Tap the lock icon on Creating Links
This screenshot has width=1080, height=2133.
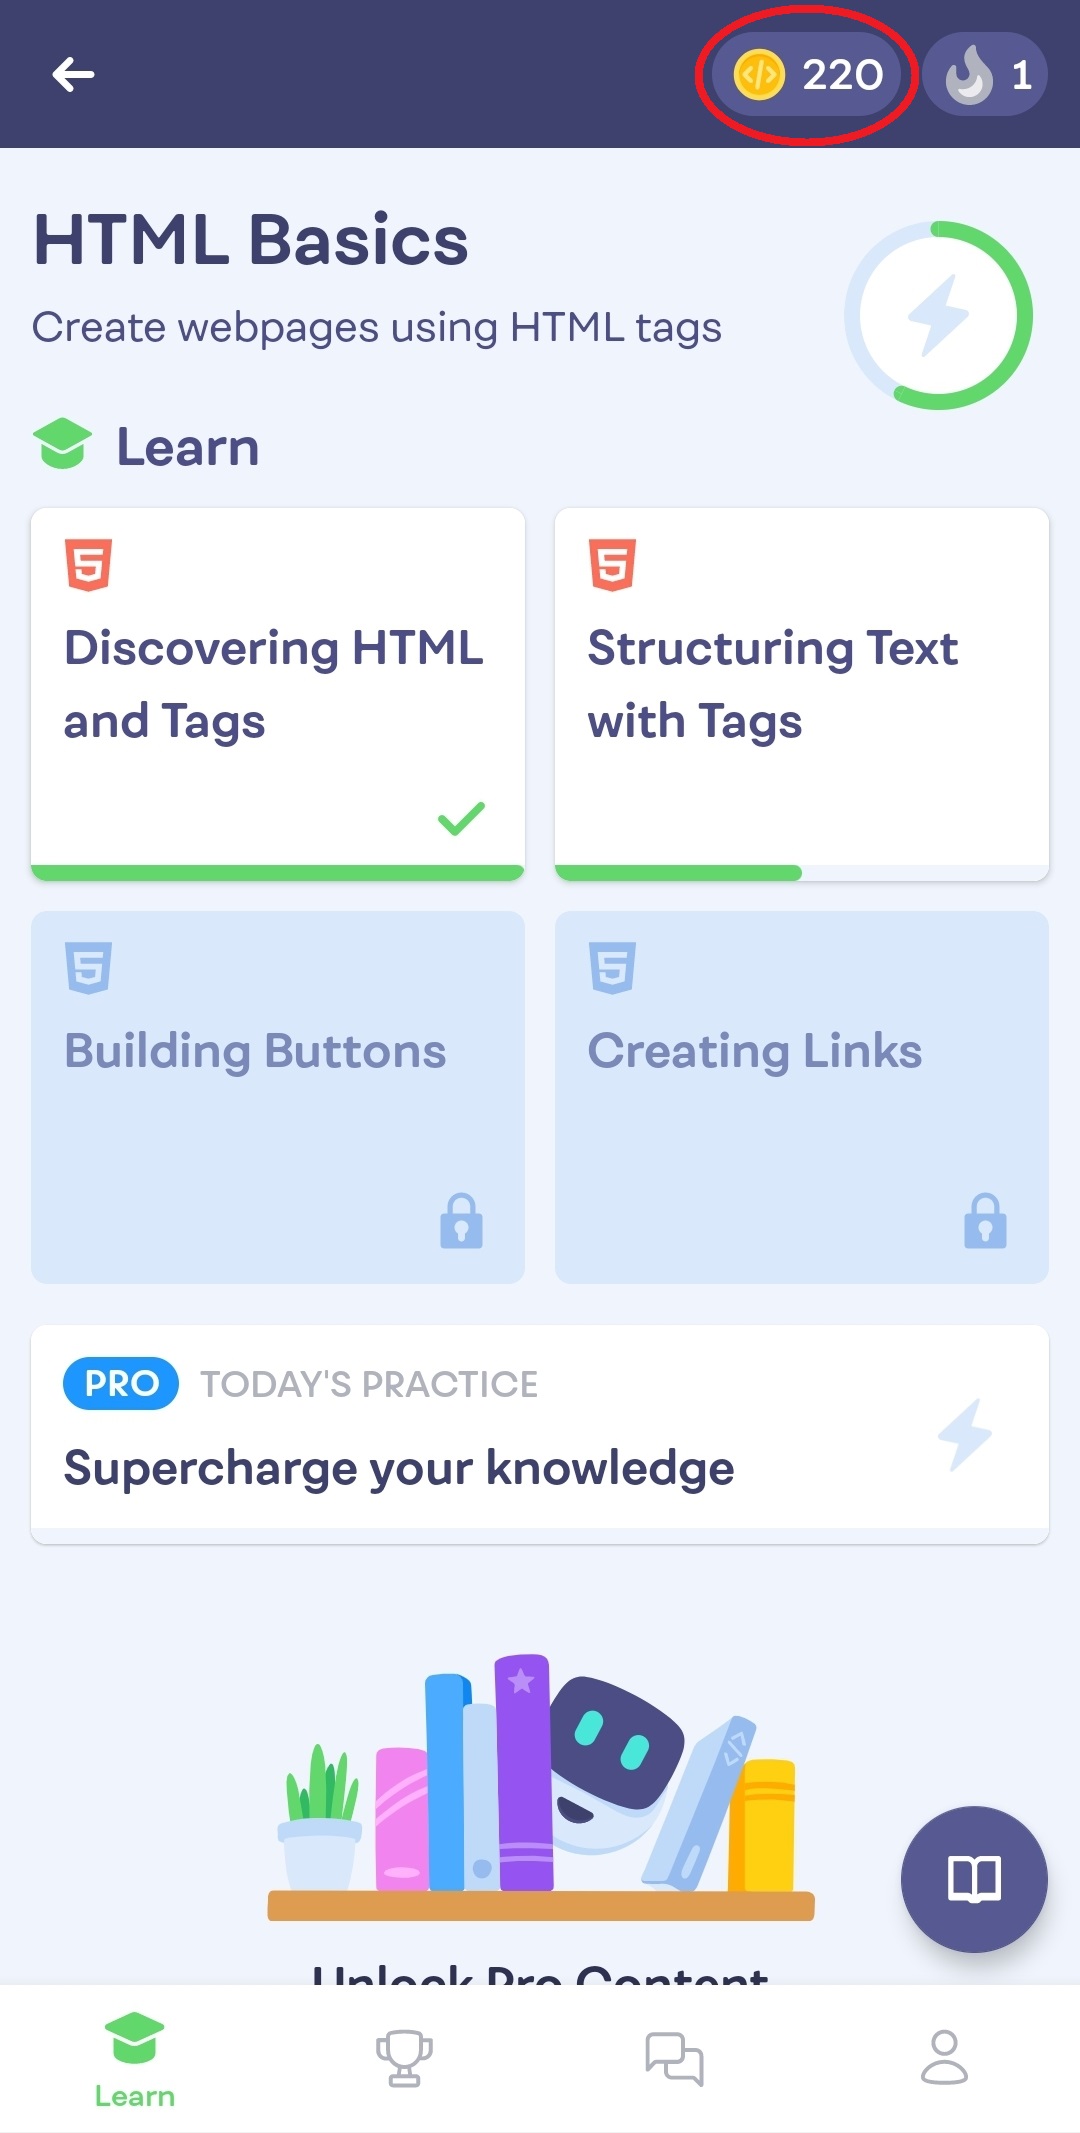(x=985, y=1221)
